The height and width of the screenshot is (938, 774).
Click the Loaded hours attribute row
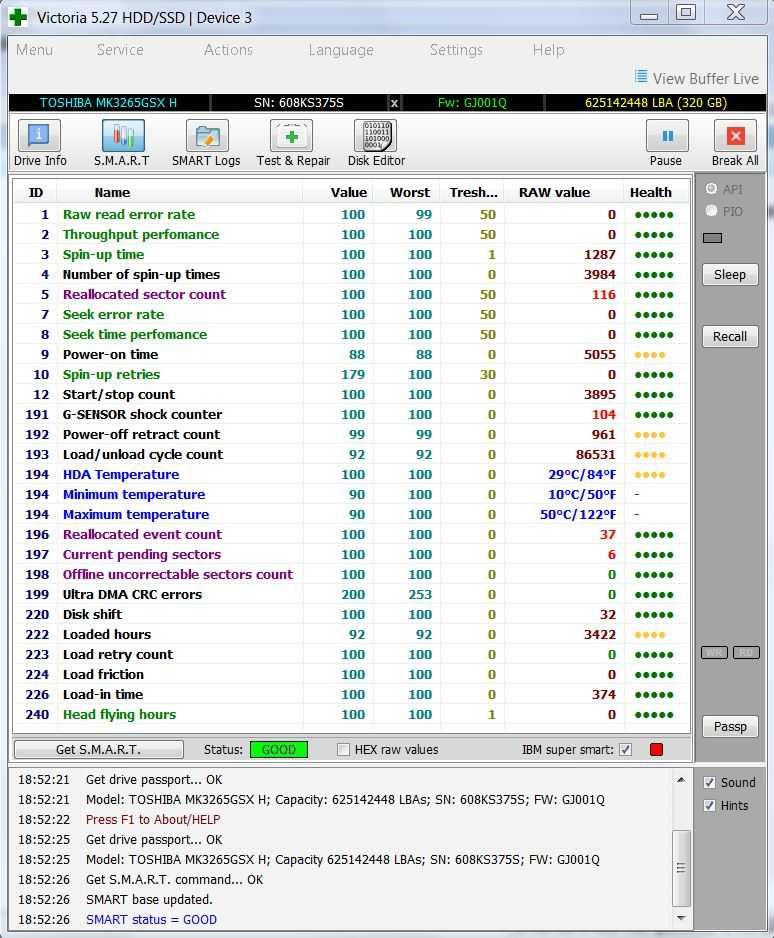click(x=351, y=634)
